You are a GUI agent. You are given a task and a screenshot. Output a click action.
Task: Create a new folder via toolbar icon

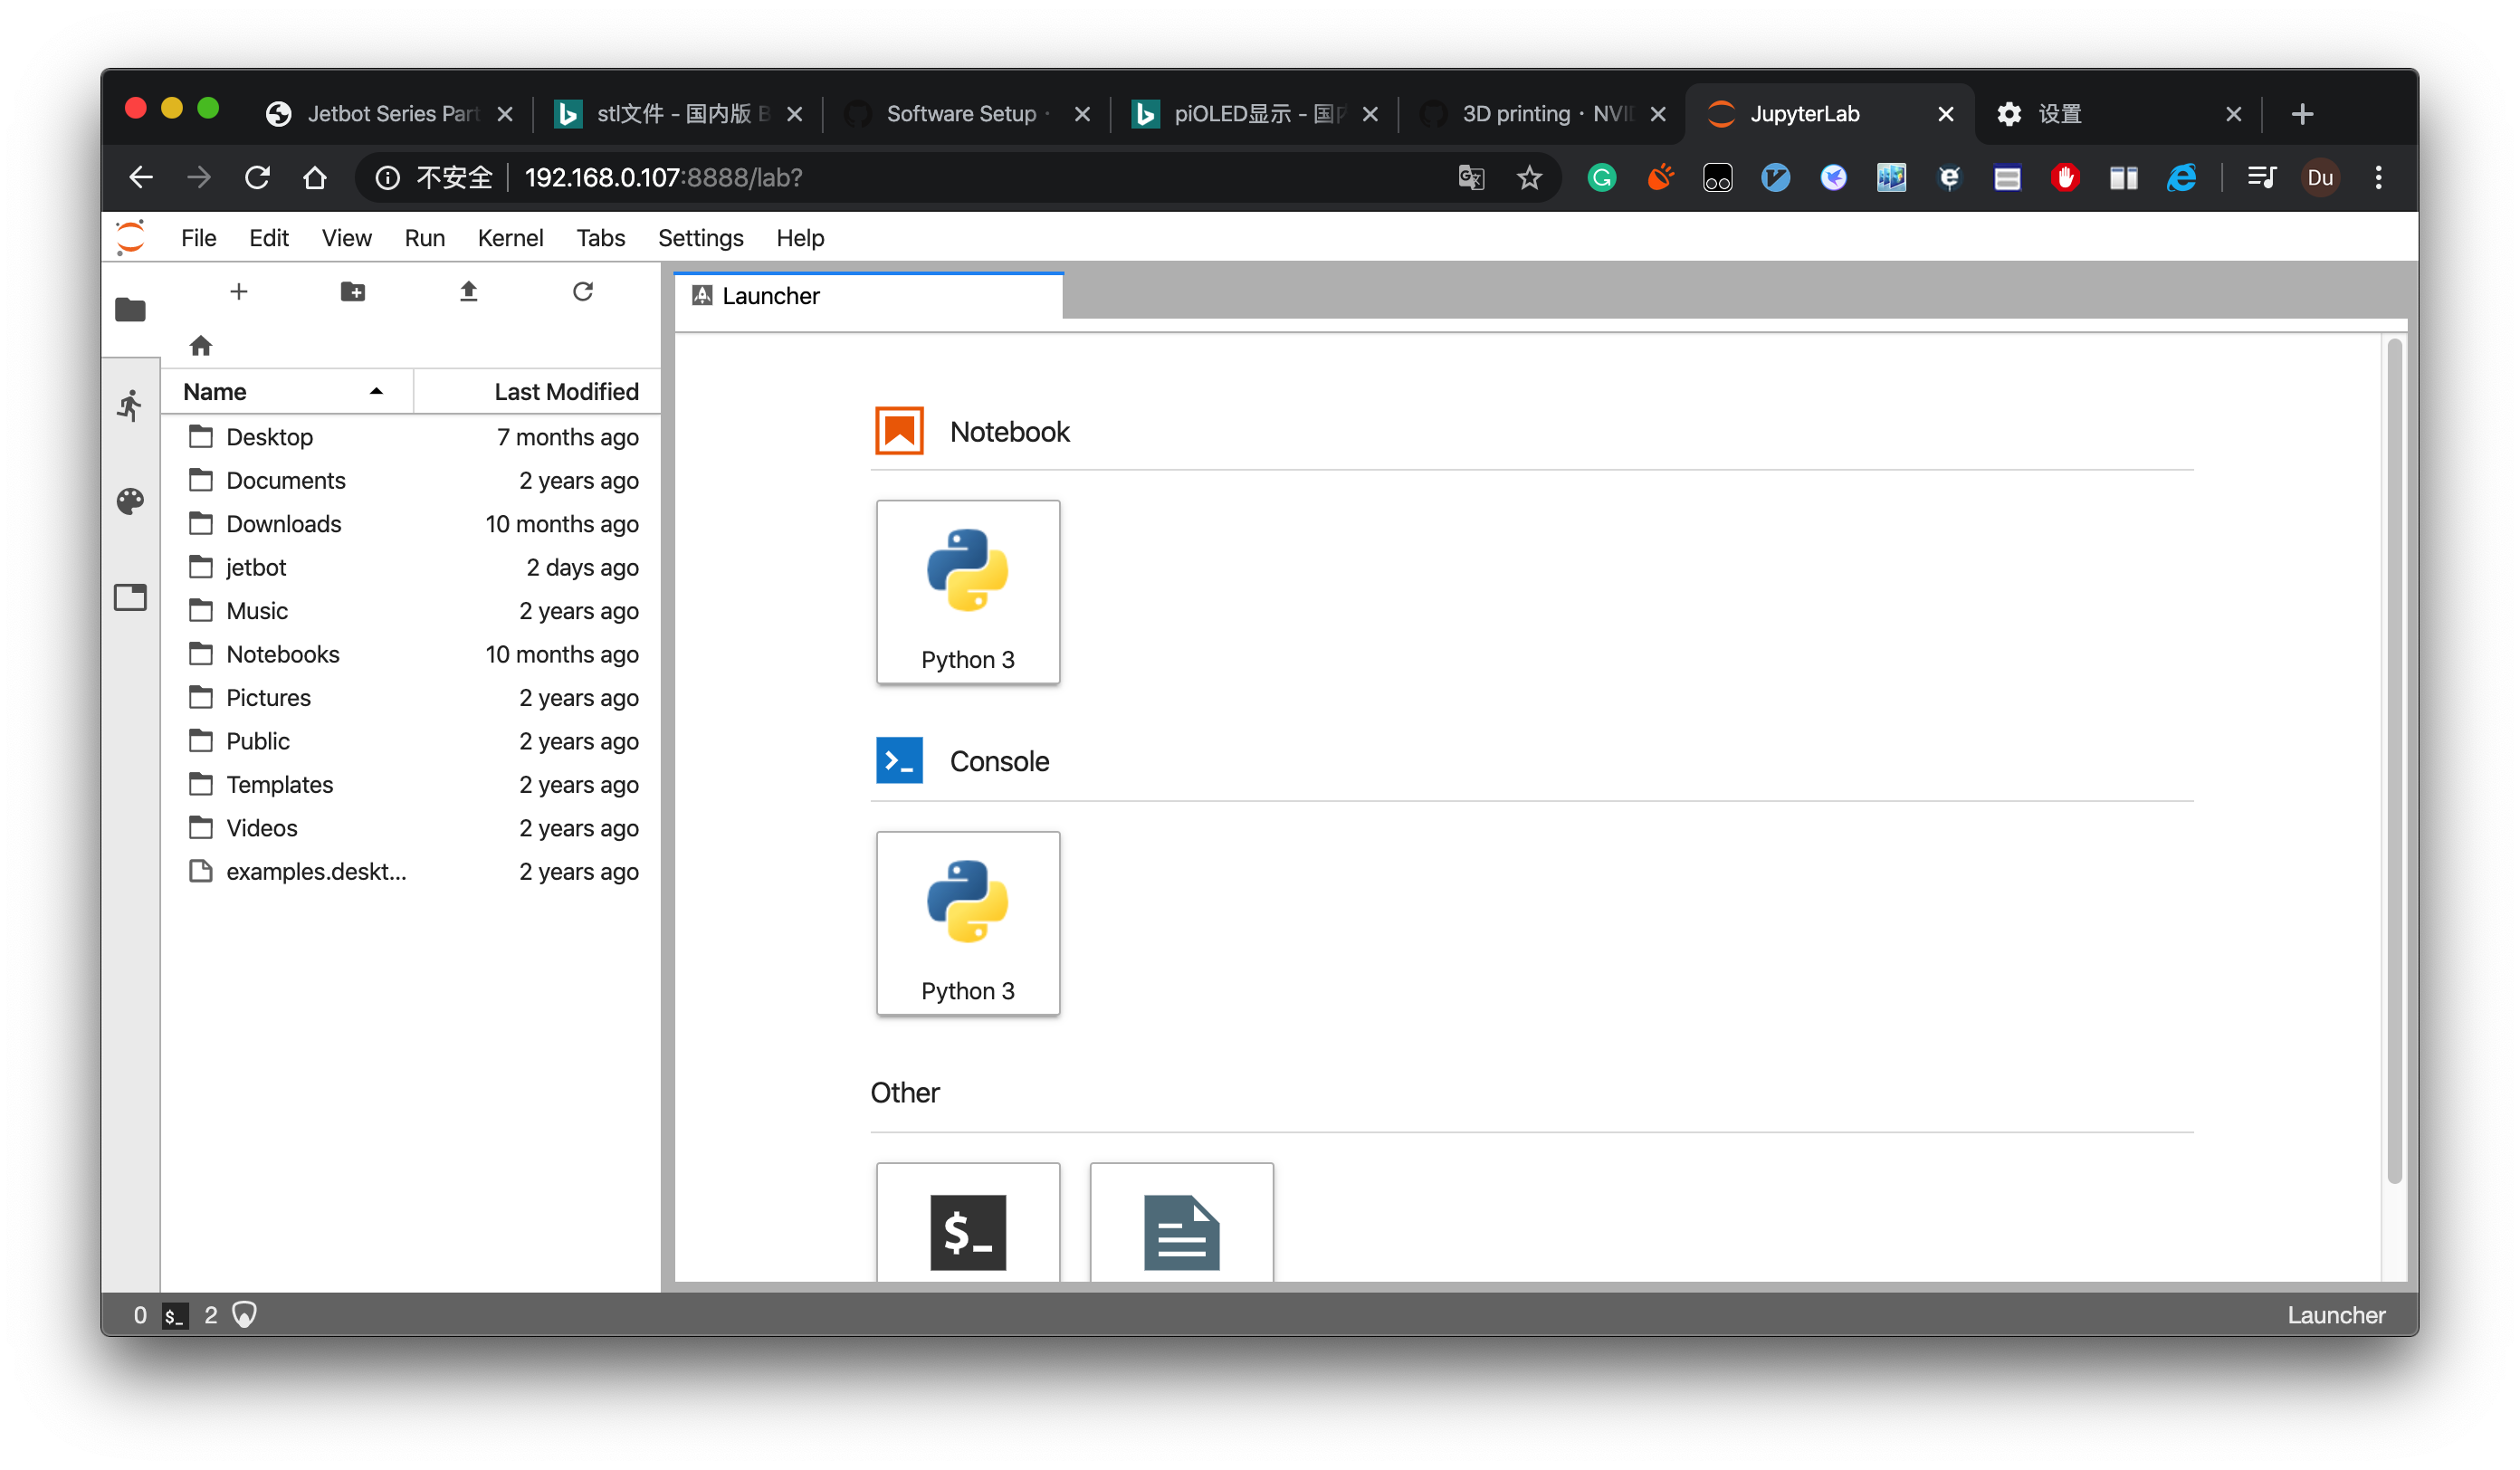click(x=353, y=292)
